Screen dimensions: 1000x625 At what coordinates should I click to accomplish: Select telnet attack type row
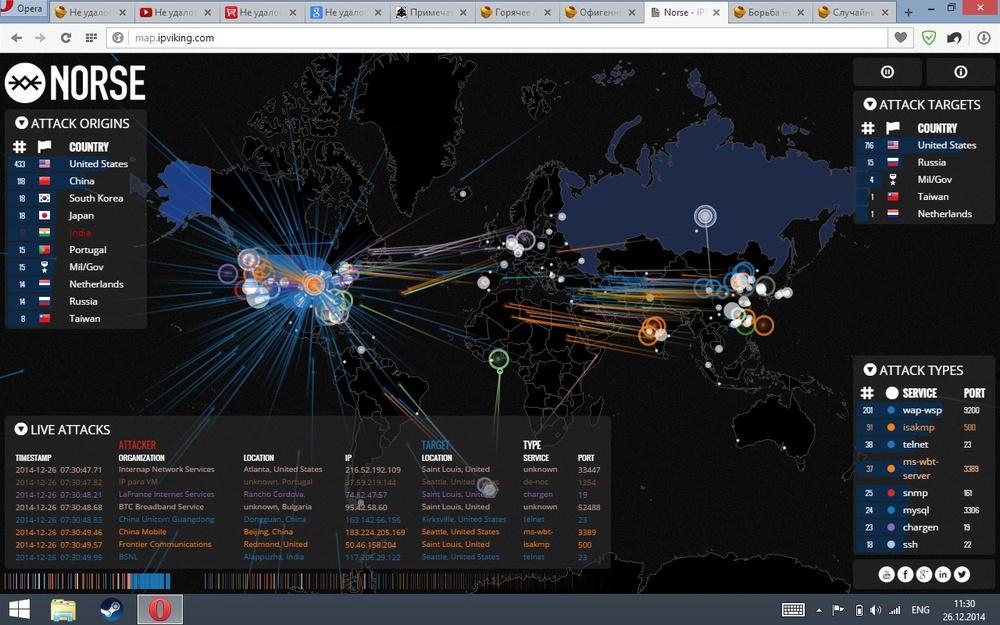(924, 445)
